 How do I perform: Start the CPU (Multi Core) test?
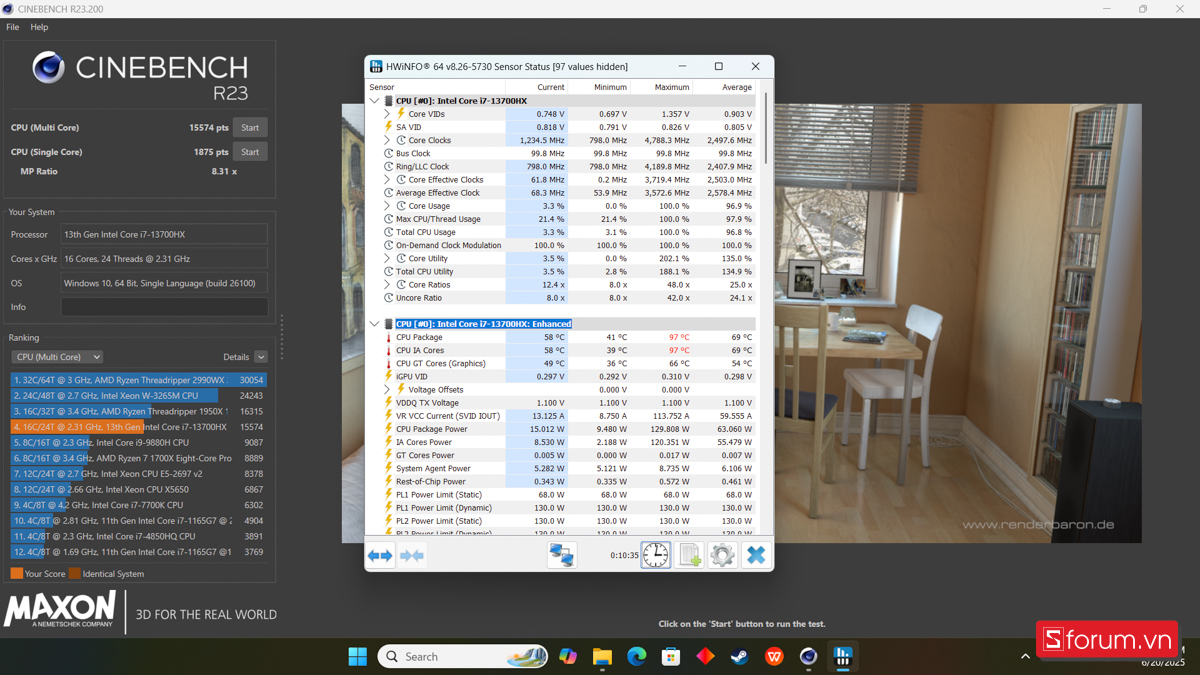[250, 128]
